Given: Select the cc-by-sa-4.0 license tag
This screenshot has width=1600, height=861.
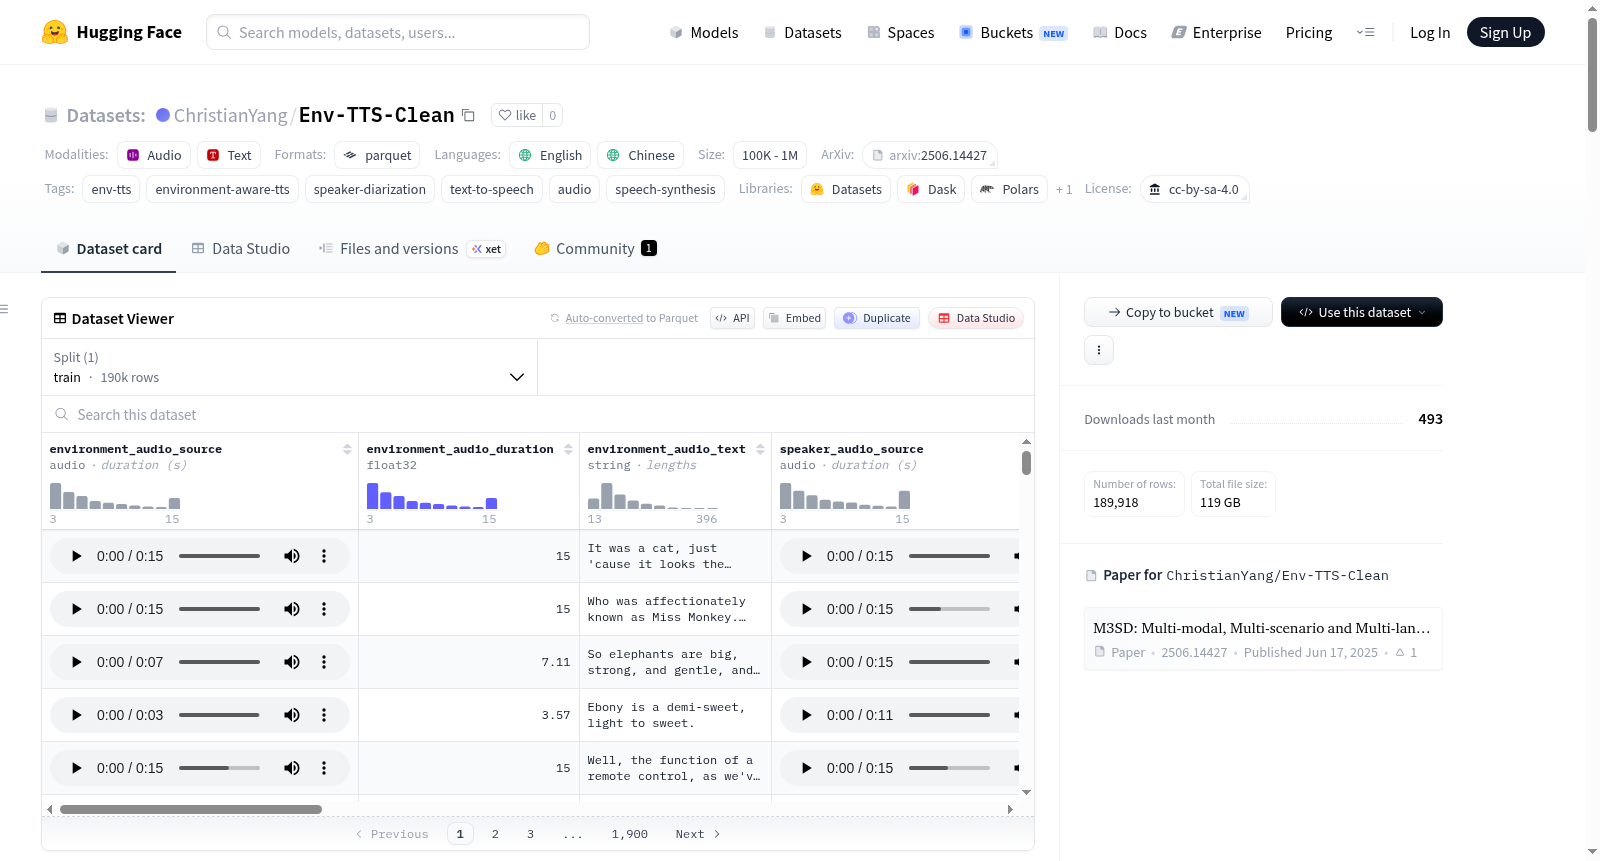Looking at the screenshot, I should (x=1194, y=190).
